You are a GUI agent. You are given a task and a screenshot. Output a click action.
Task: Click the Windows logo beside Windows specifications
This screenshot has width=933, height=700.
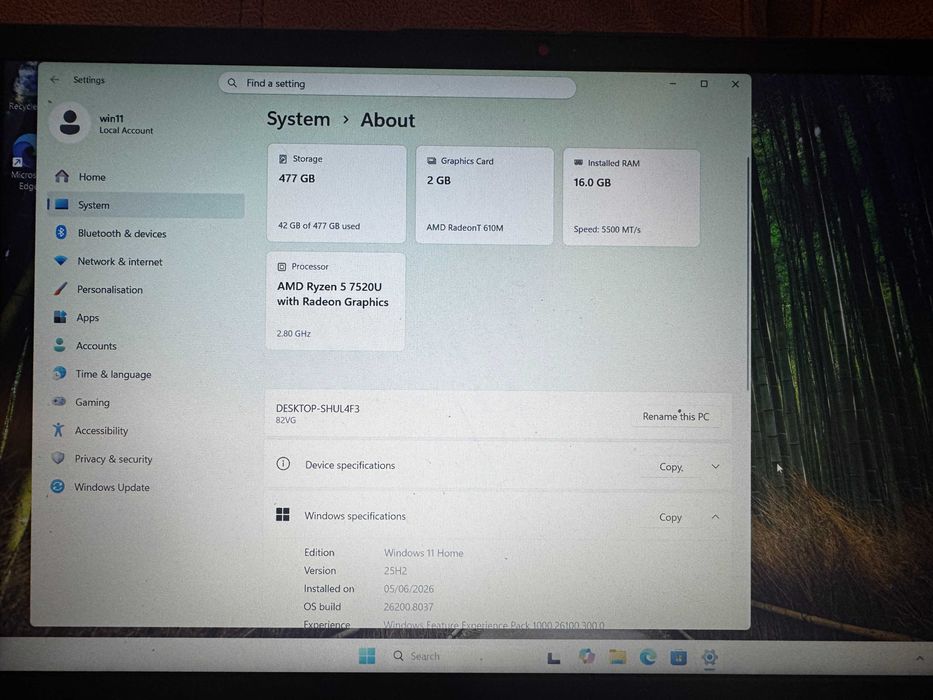coord(283,514)
